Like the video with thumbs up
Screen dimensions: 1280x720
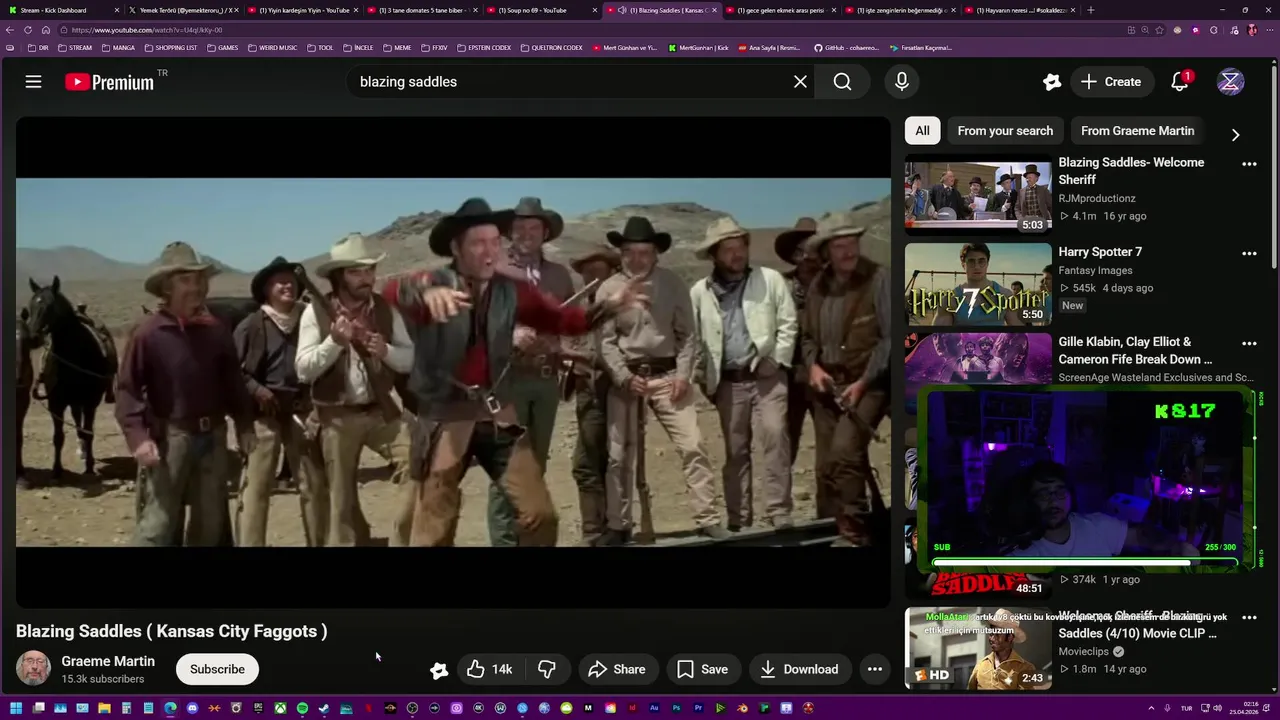click(x=490, y=669)
